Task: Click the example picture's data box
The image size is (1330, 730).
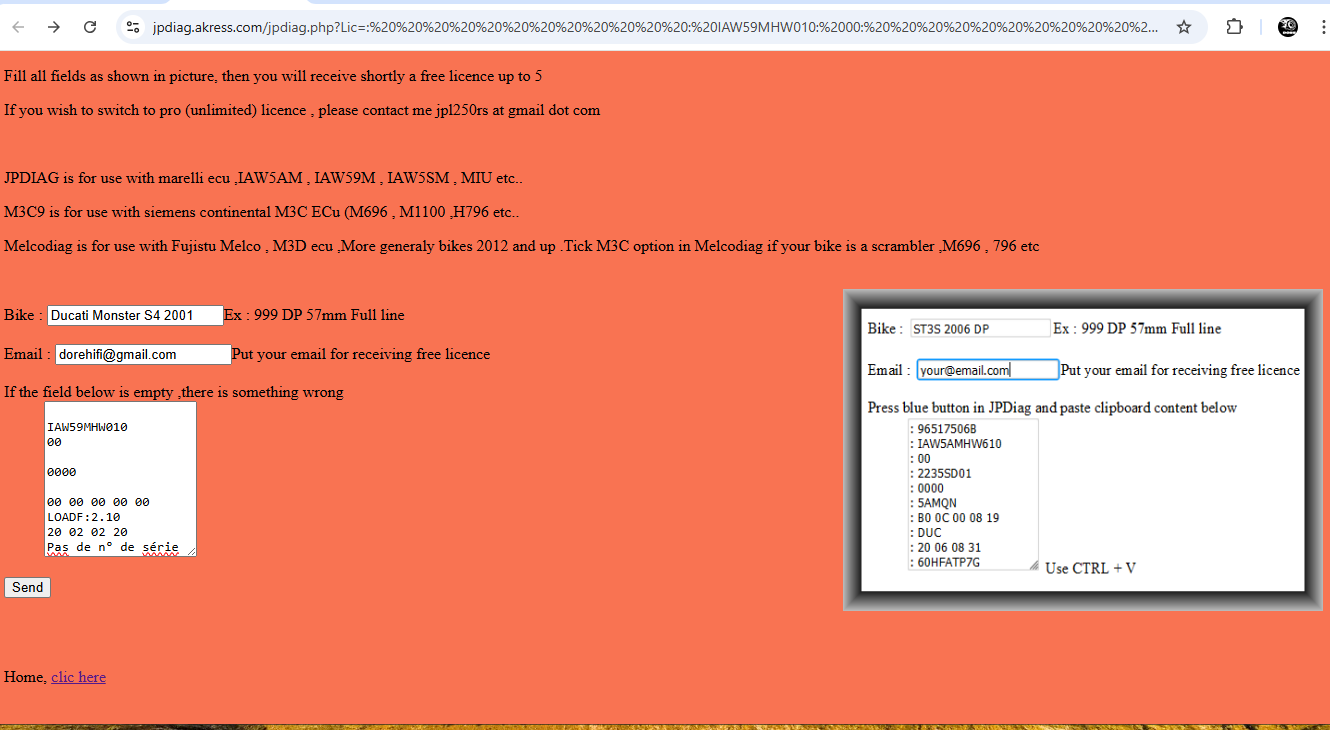Action: point(973,494)
